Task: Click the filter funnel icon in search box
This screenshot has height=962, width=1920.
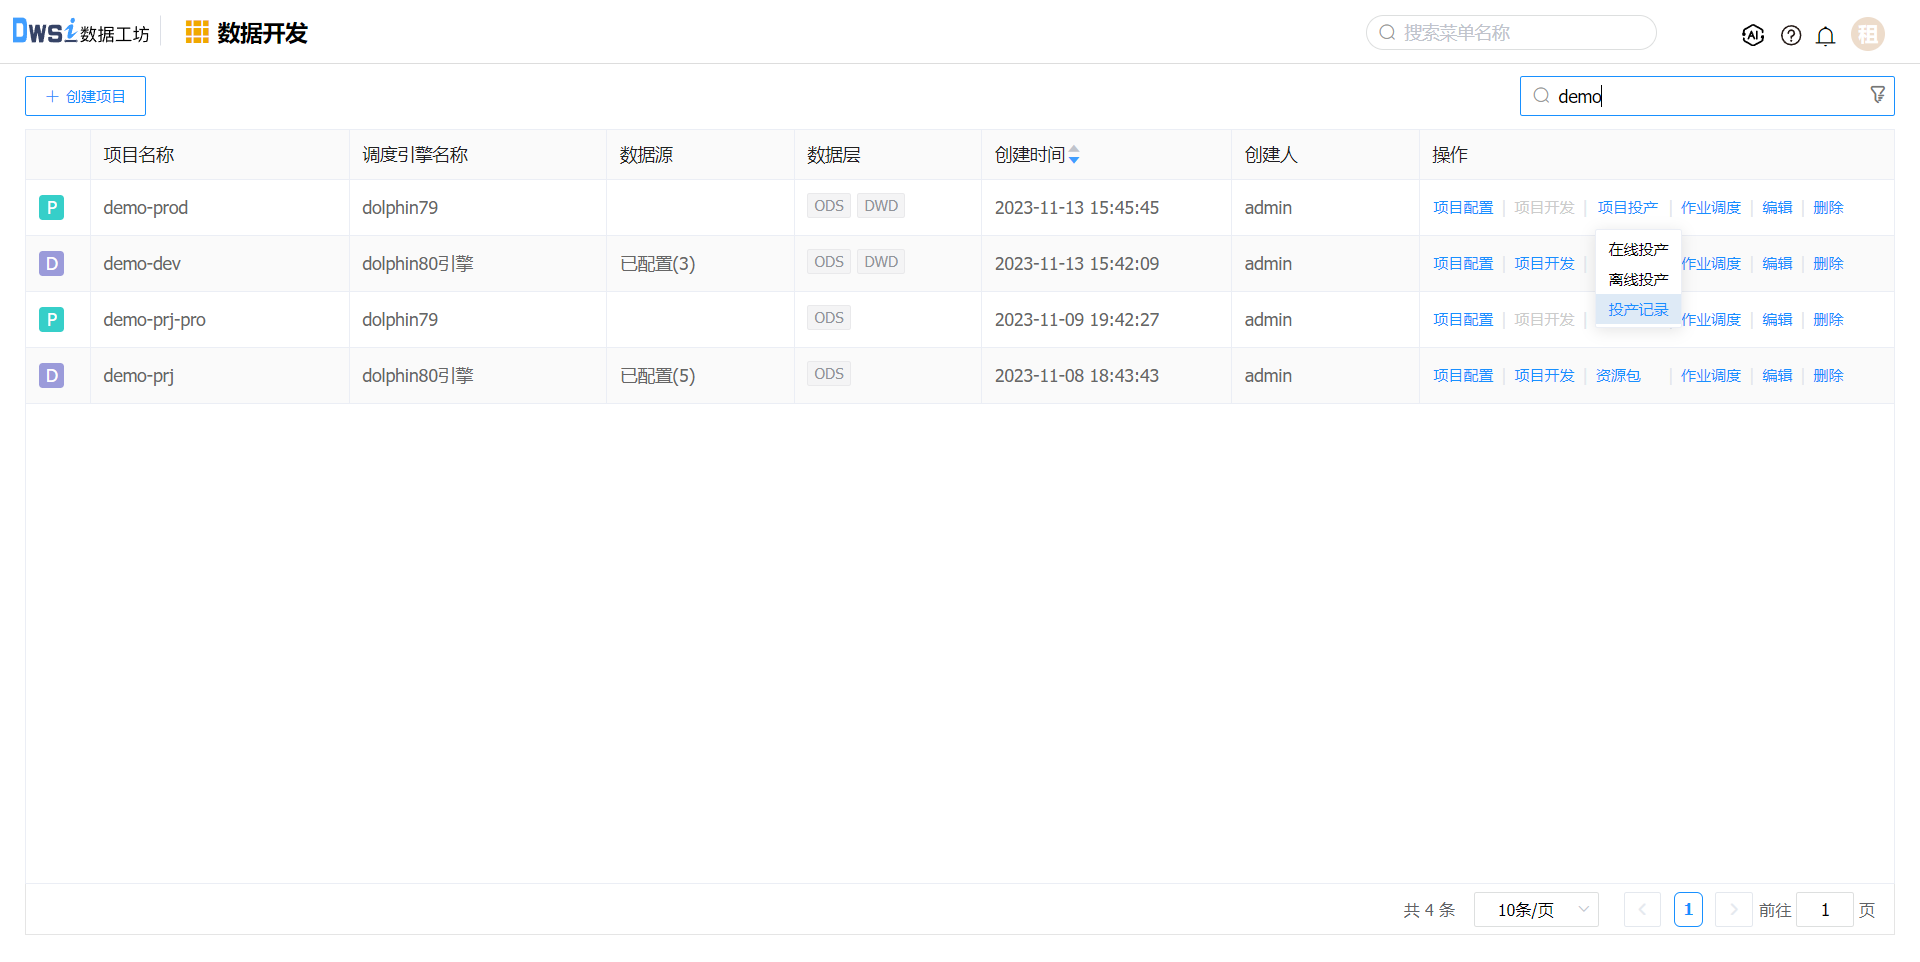Action: (1877, 94)
